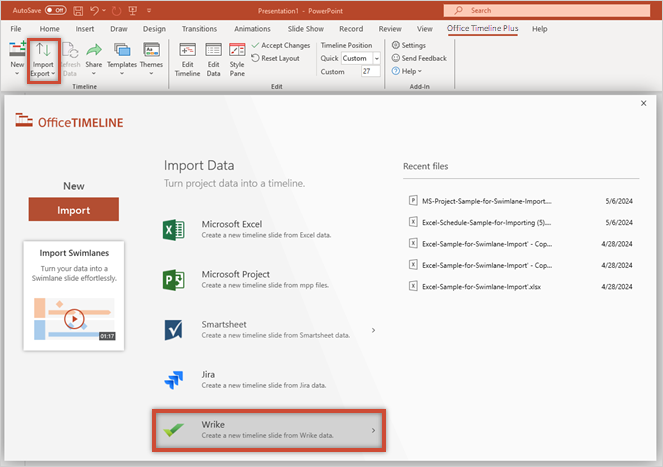This screenshot has width=663, height=467.
Task: Click the New timeline ribbon icon
Action: [17, 49]
